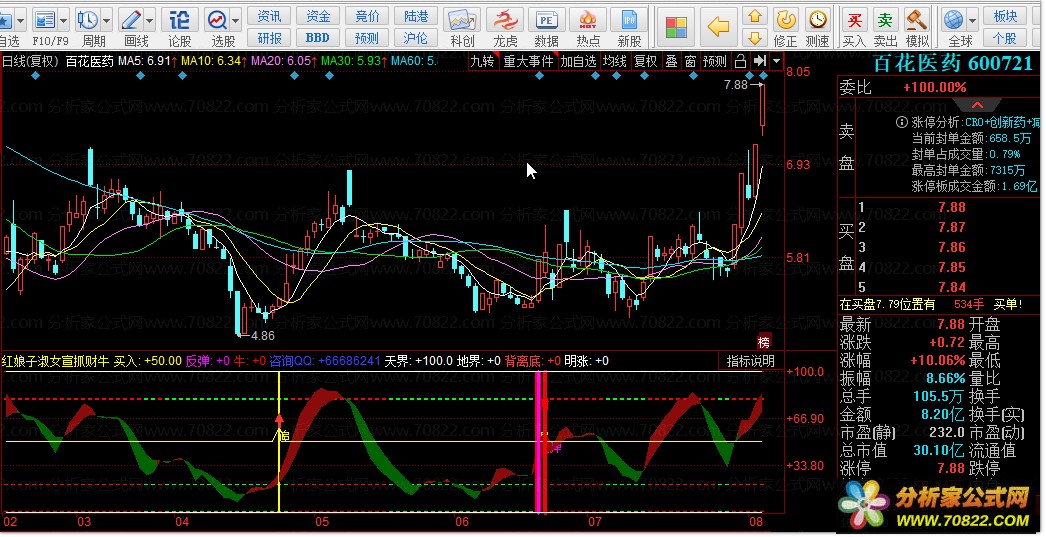
Task: Click the yellow vertical signal line in indicator
Action: click(x=279, y=442)
